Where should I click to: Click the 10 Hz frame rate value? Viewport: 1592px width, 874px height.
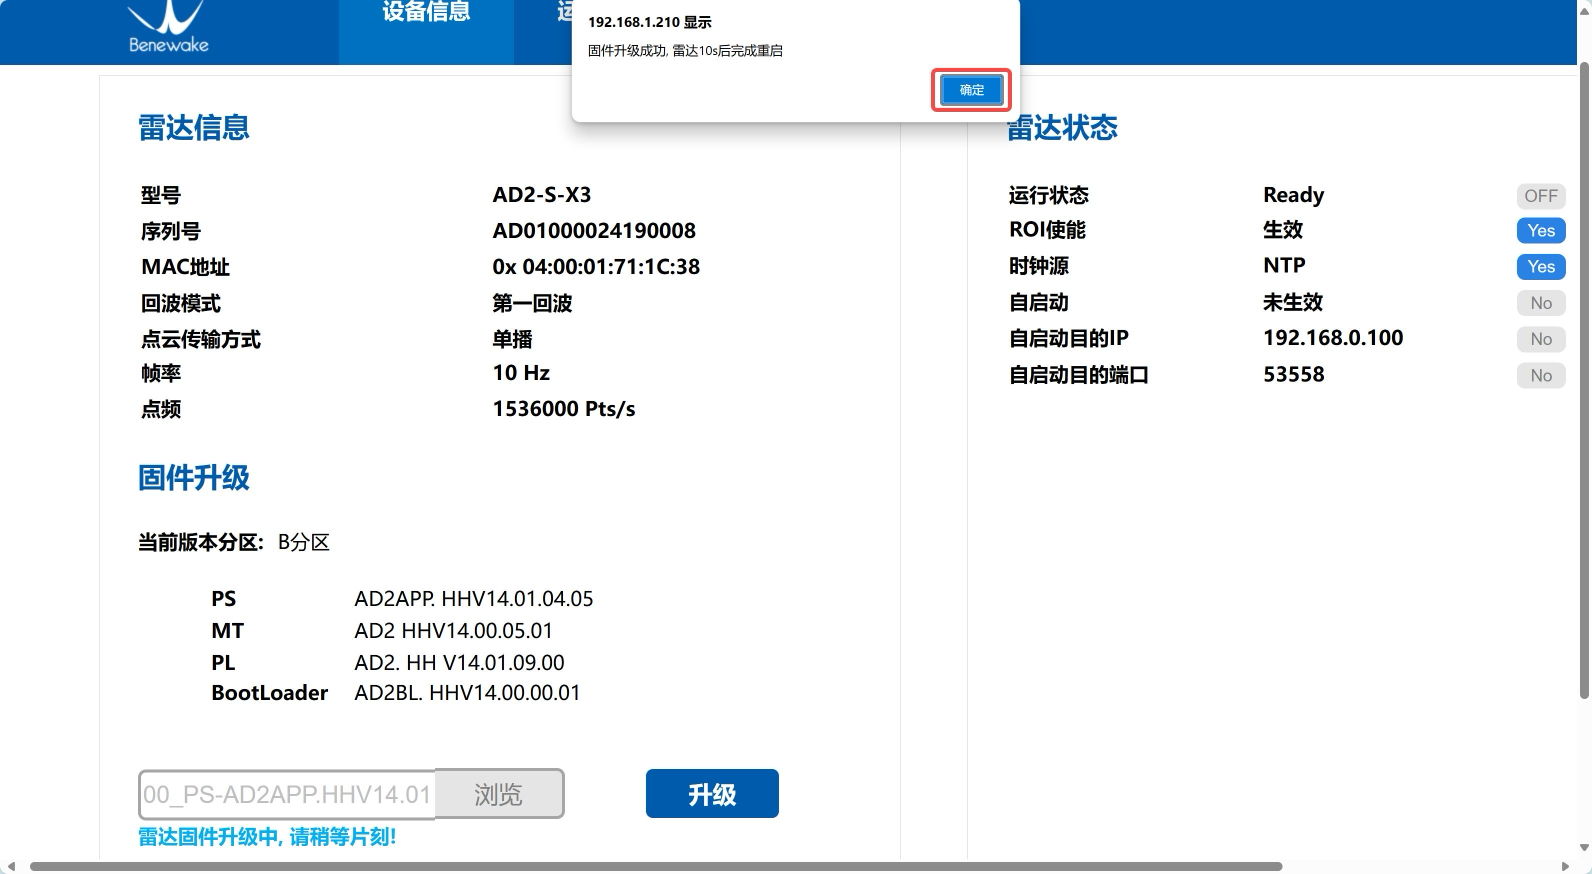[x=521, y=373]
